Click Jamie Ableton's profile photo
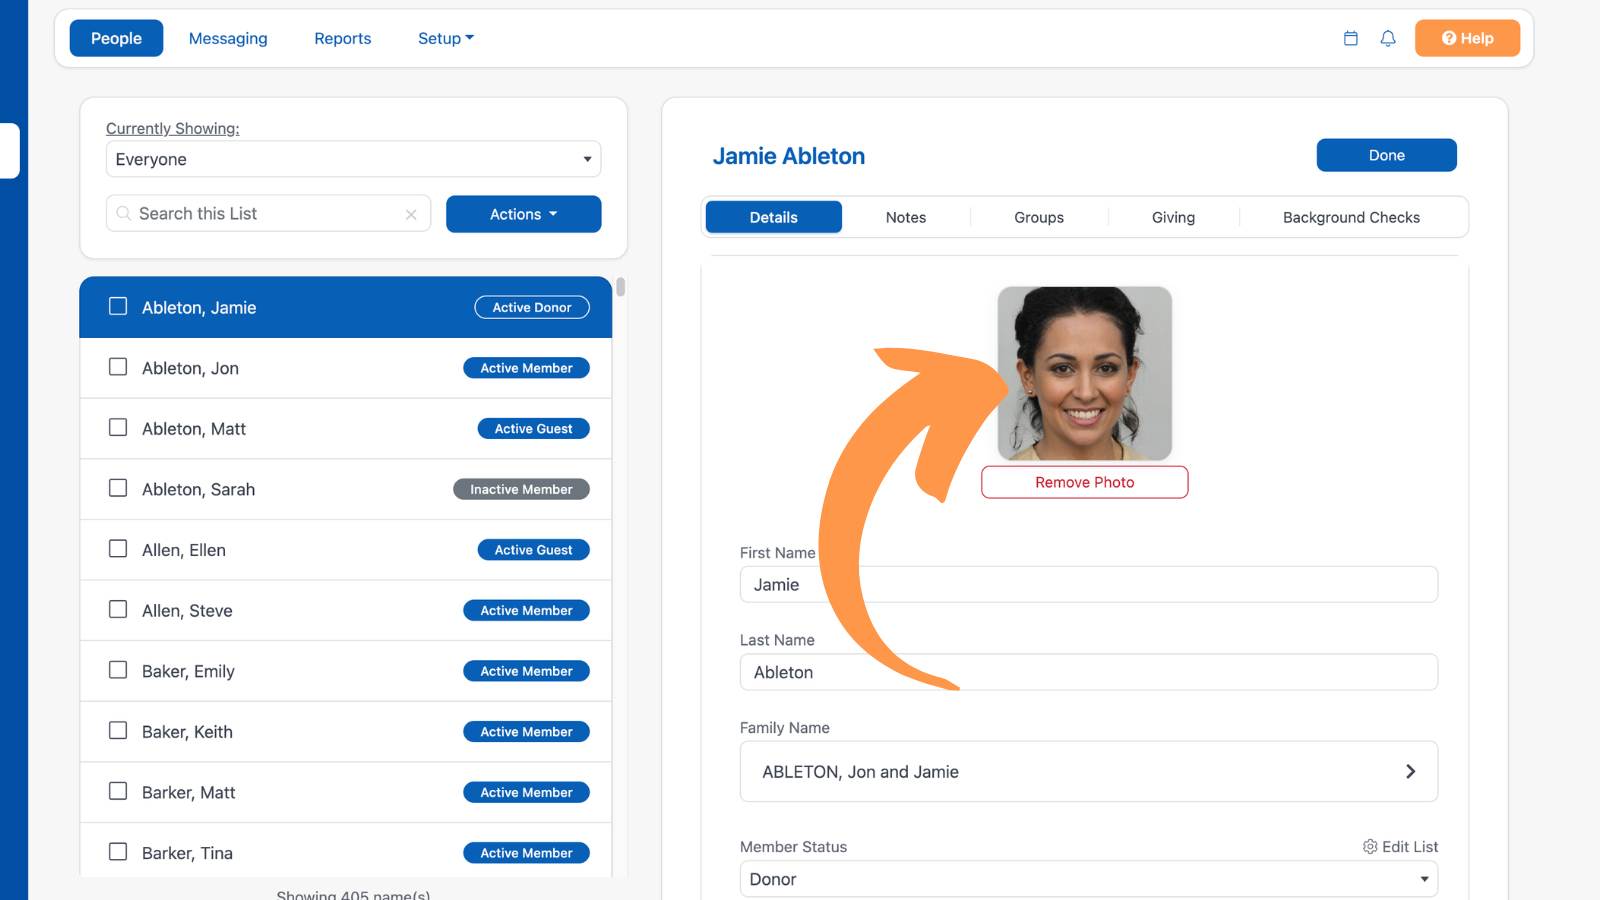 1085,373
